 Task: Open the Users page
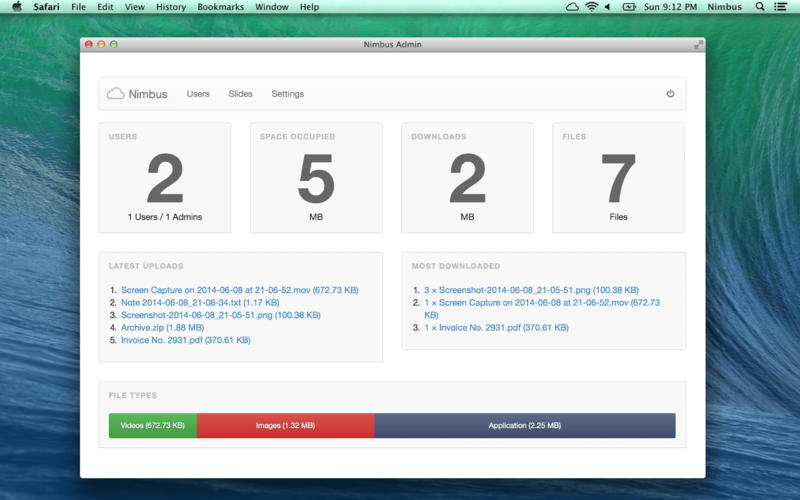(x=198, y=94)
